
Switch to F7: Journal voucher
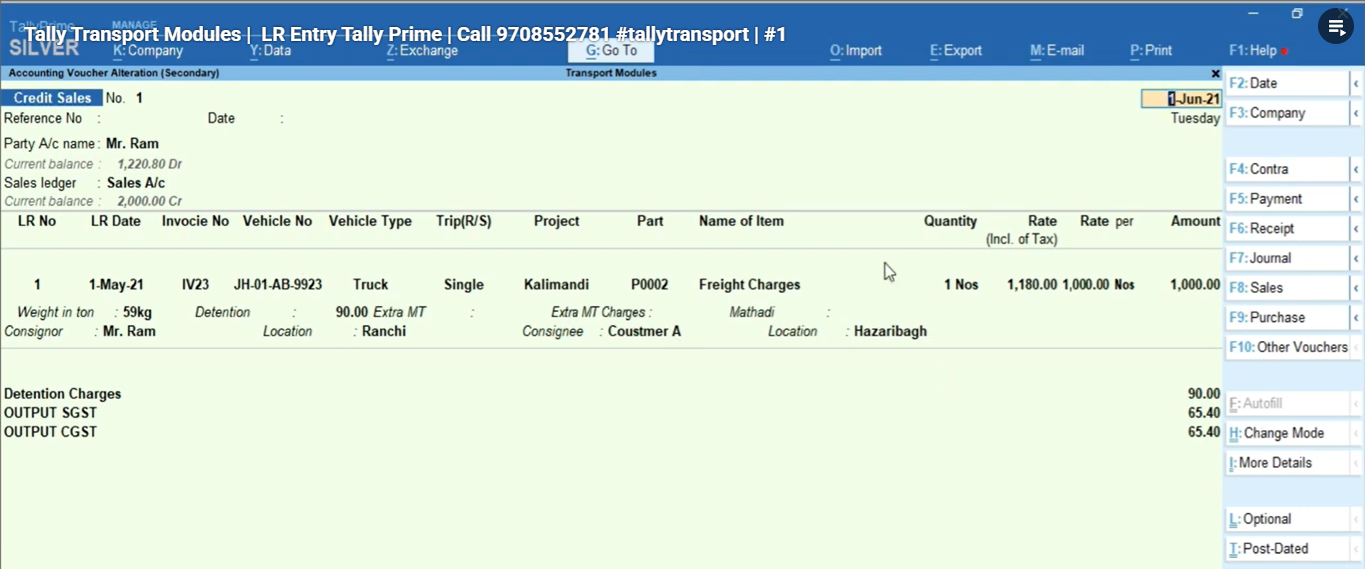click(x=1287, y=258)
